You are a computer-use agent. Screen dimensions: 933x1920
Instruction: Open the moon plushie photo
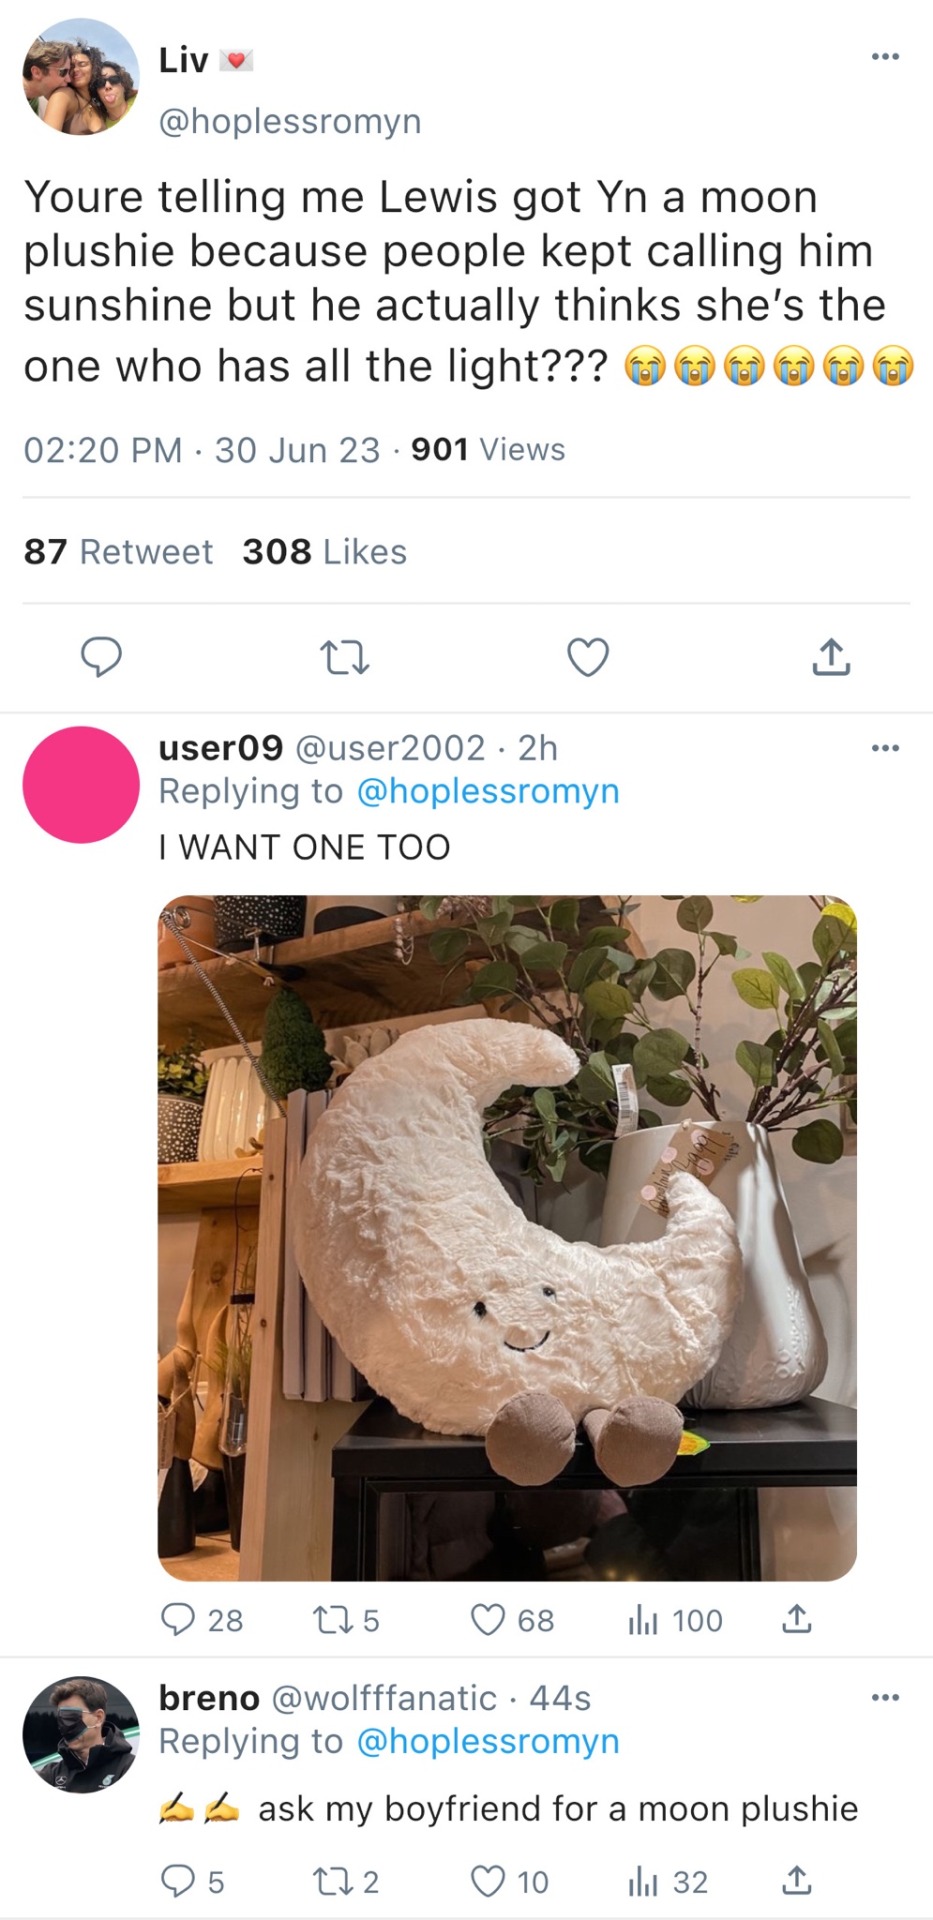click(507, 1237)
